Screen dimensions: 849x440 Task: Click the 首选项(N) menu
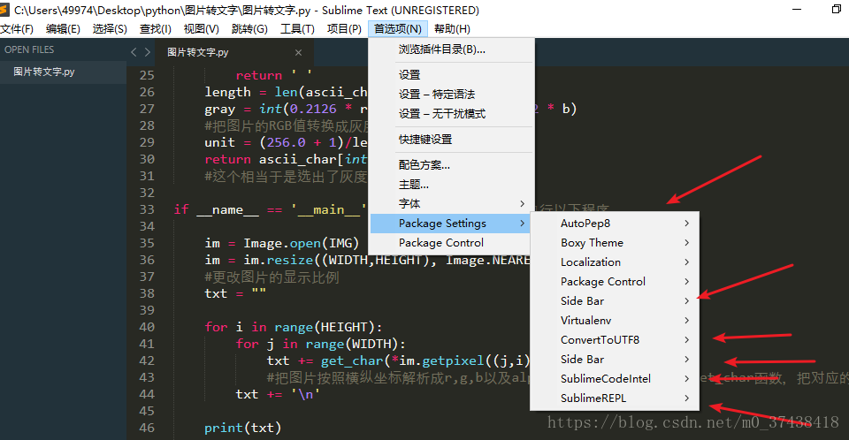coord(398,29)
